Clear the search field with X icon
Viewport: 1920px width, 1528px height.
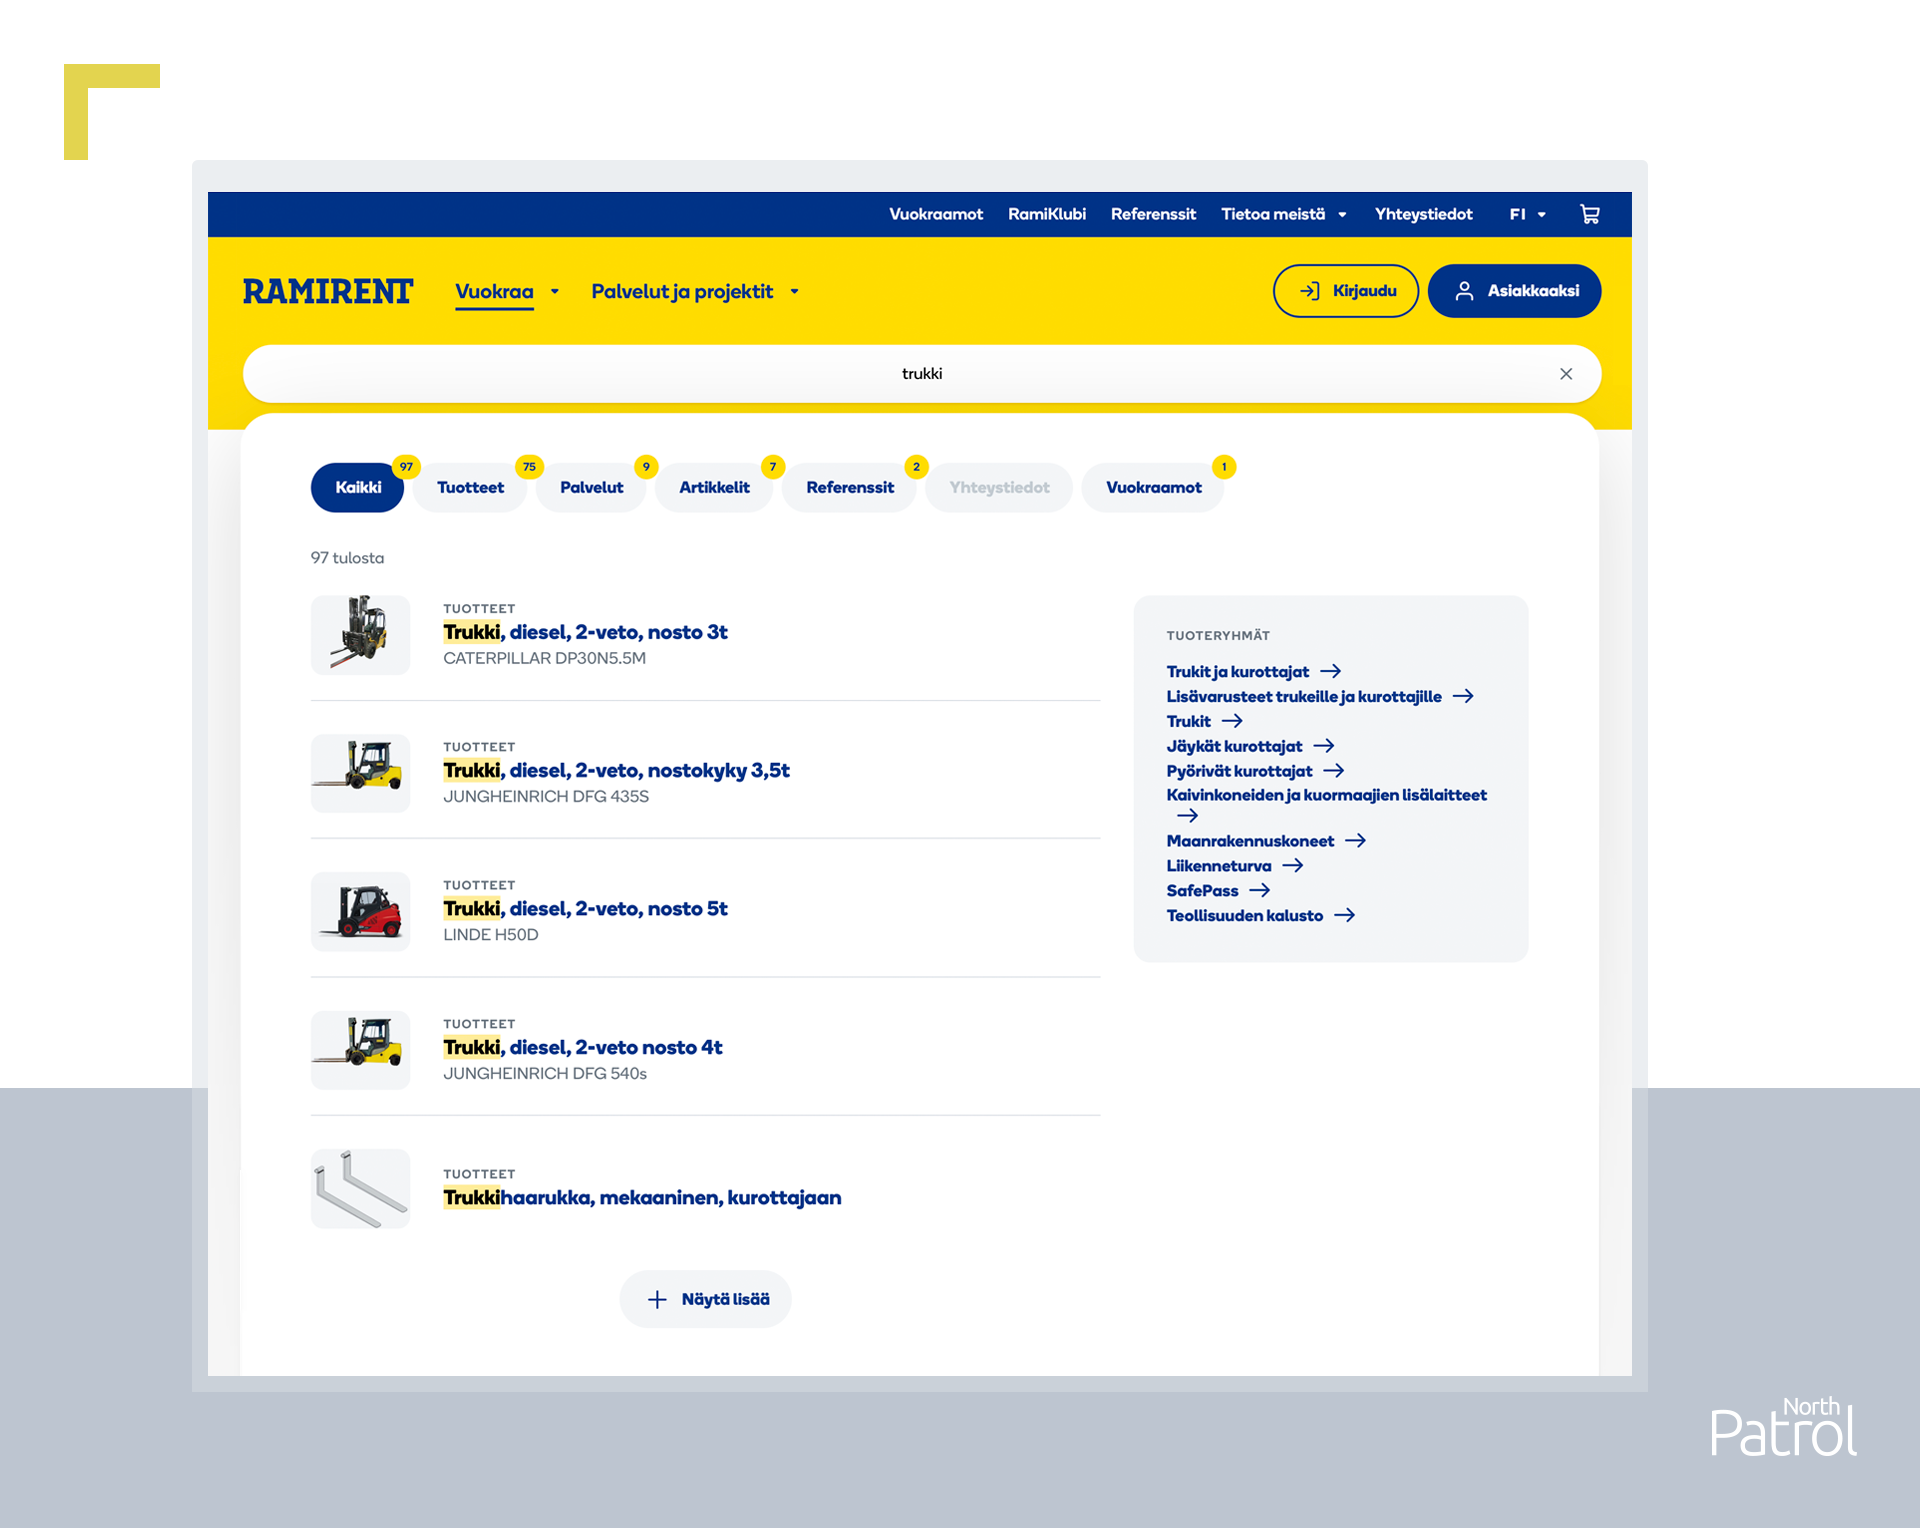click(x=1566, y=374)
